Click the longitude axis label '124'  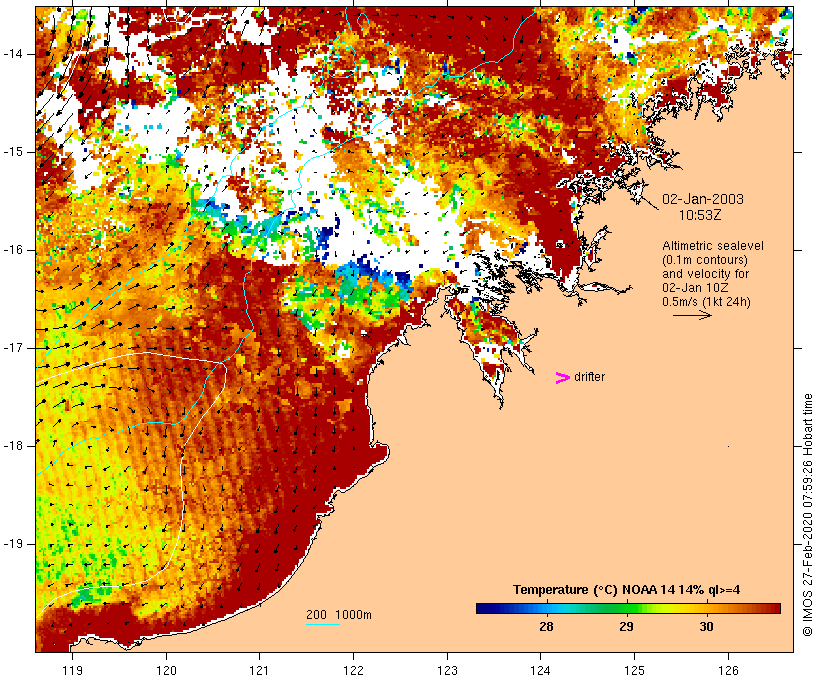(541, 670)
